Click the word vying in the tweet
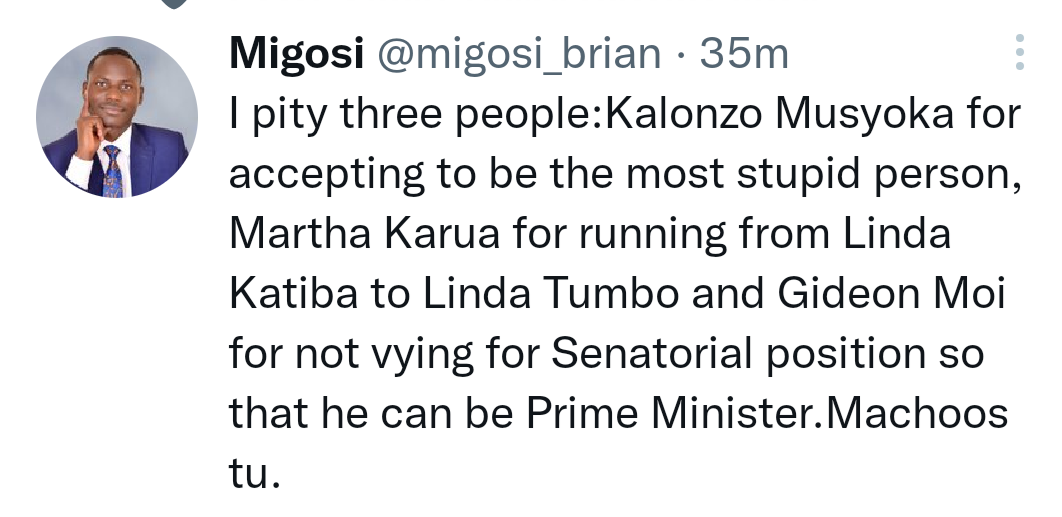 (x=423, y=354)
